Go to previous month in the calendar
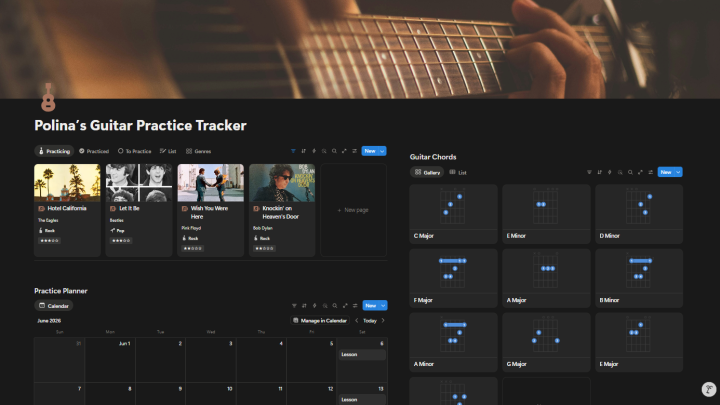This screenshot has height=405, width=720. tap(357, 321)
